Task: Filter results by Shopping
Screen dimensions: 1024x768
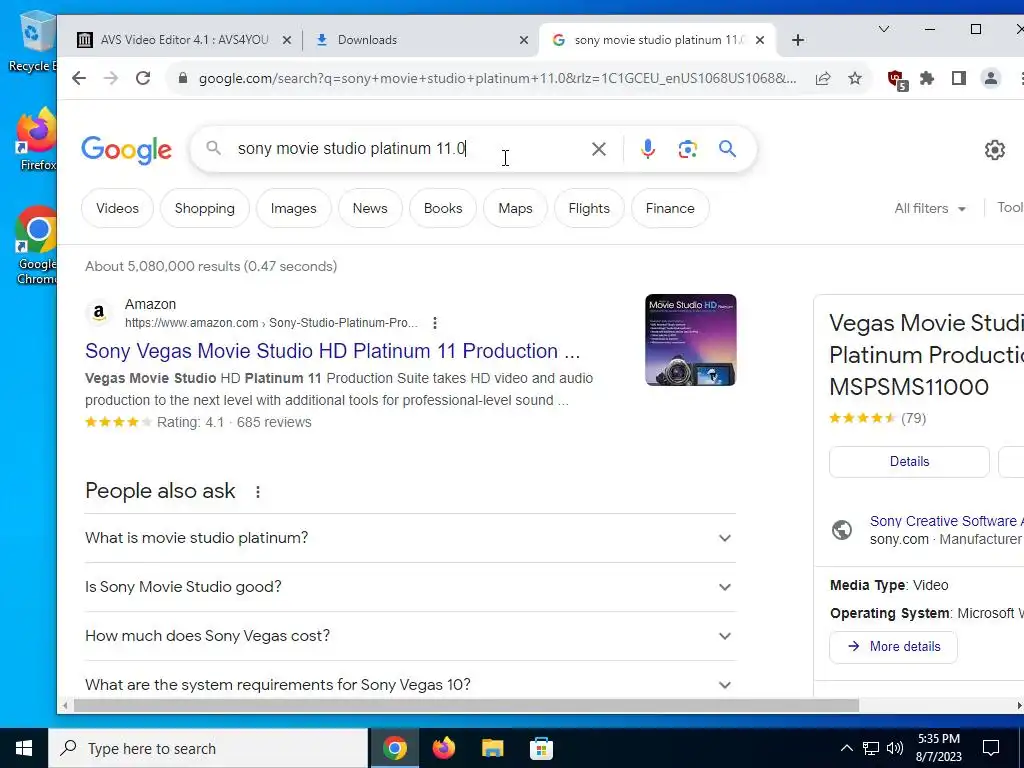Action: 204,208
